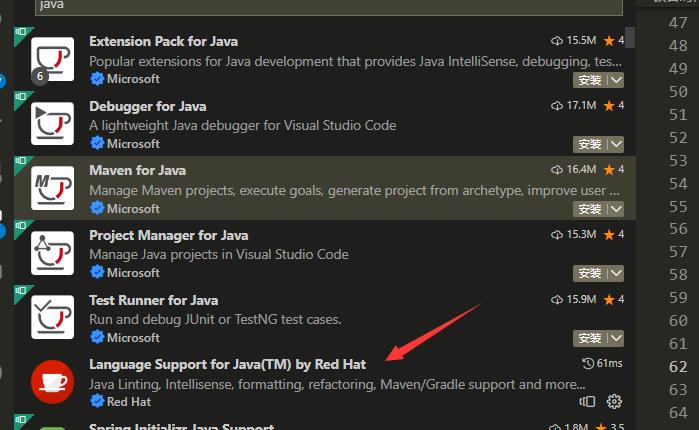Viewport: 699px width, 430px height.
Task: Click the 61ms activation time clock icon
Action: pos(588,364)
